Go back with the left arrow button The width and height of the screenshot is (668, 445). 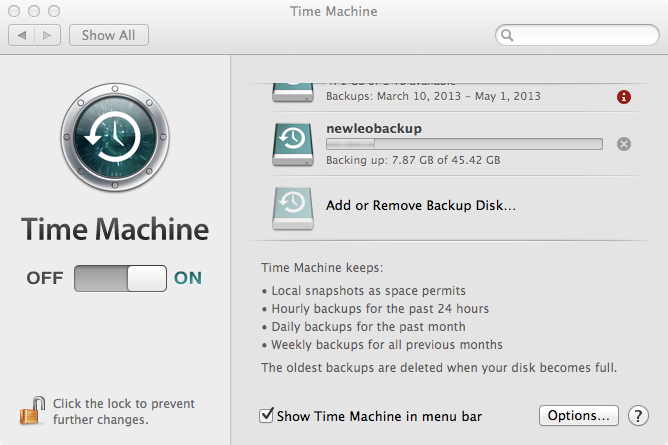tap(22, 35)
